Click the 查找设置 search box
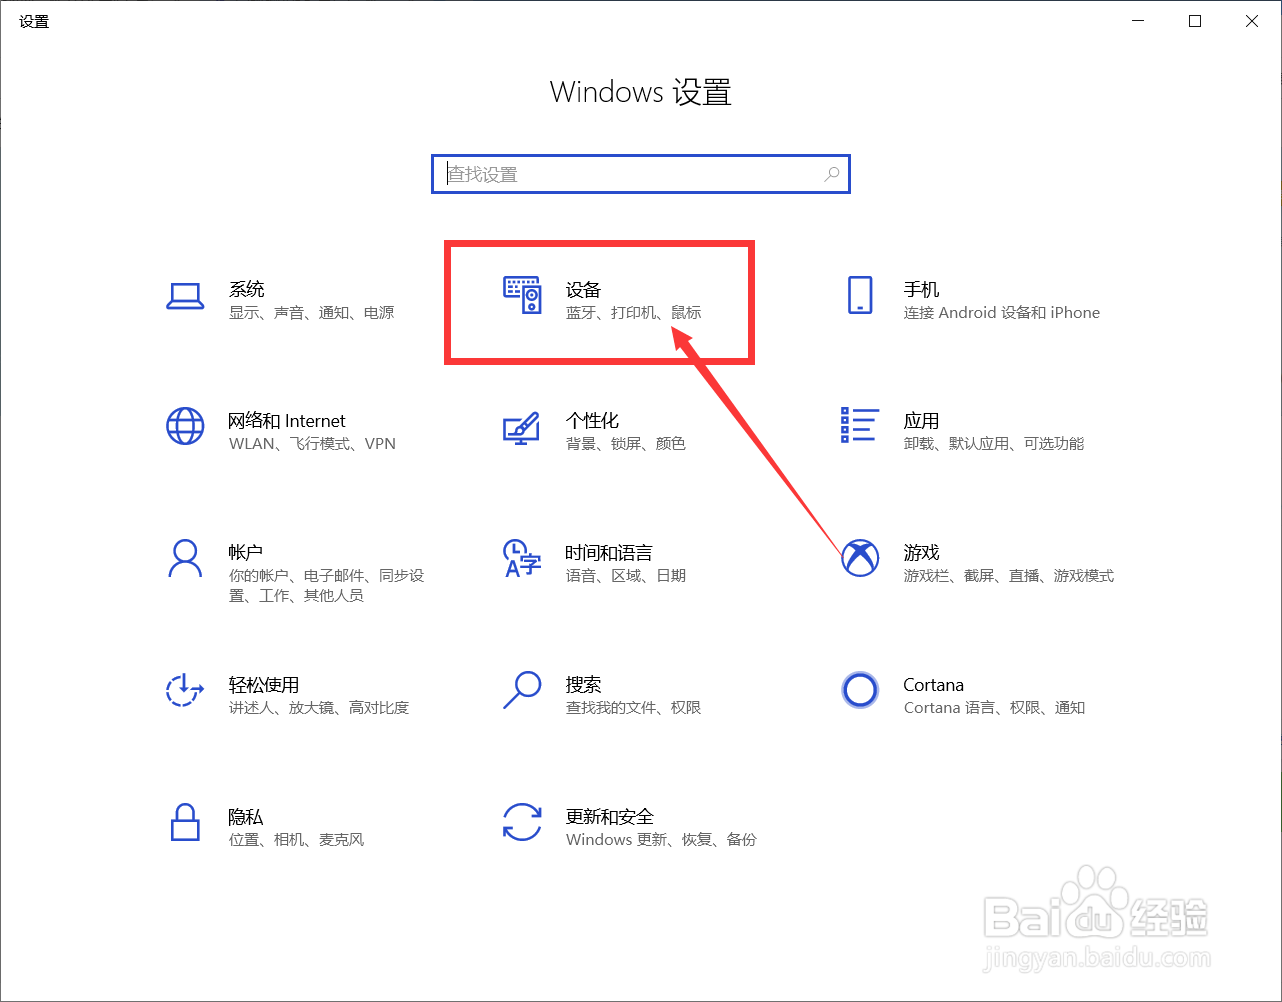Viewport: 1282px width, 1002px height. 640,173
